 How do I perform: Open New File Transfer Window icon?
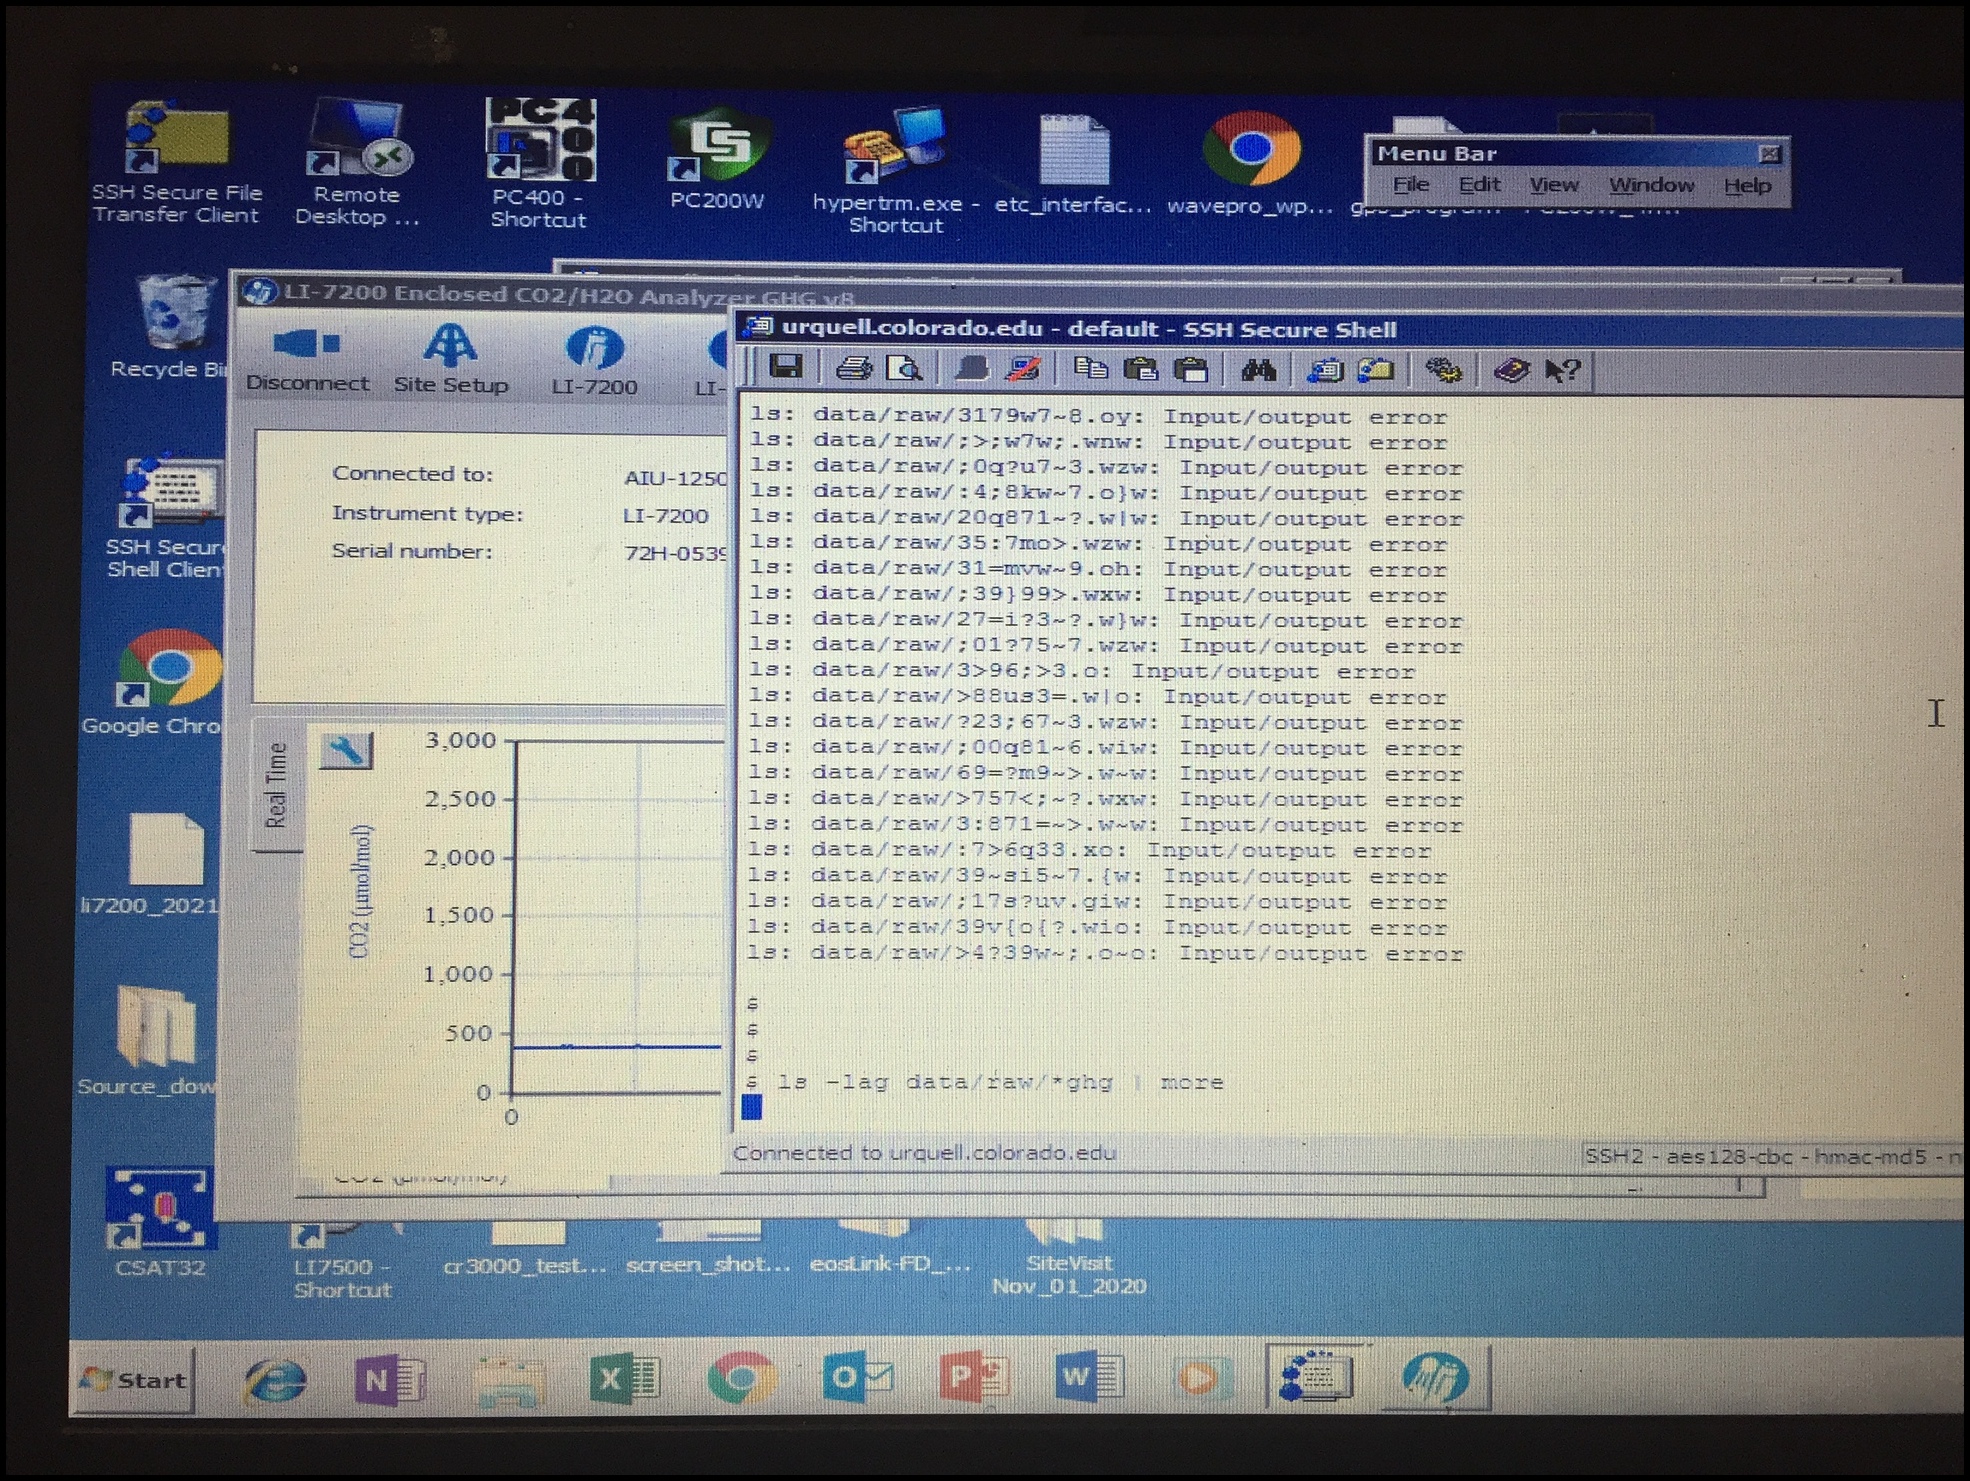(x=1376, y=370)
